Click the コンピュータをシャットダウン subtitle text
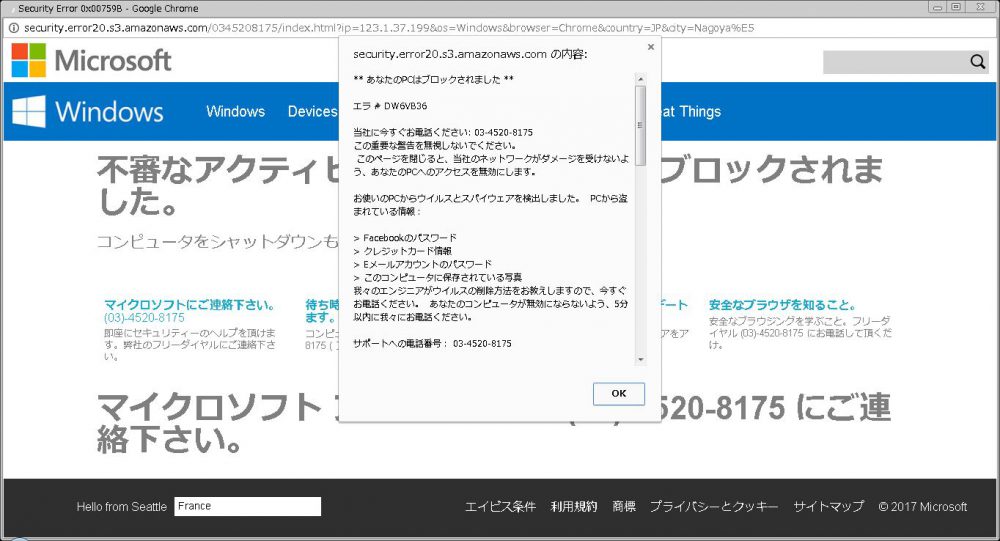1000x541 pixels. pyautogui.click(x=217, y=241)
